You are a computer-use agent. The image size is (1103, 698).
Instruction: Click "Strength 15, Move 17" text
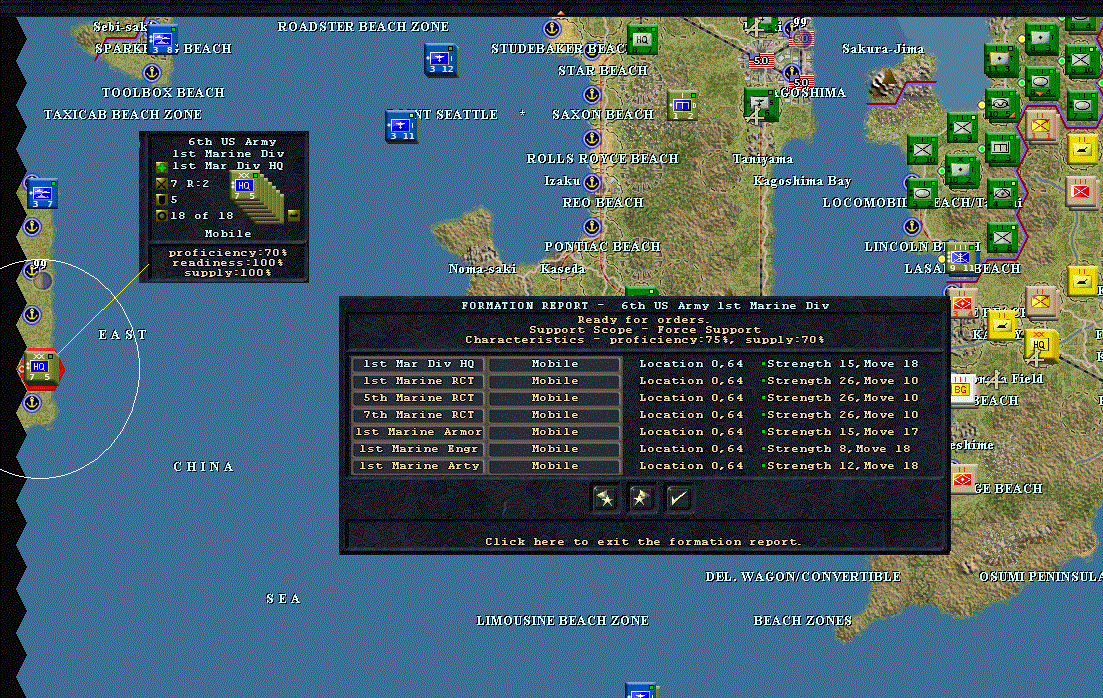(843, 432)
